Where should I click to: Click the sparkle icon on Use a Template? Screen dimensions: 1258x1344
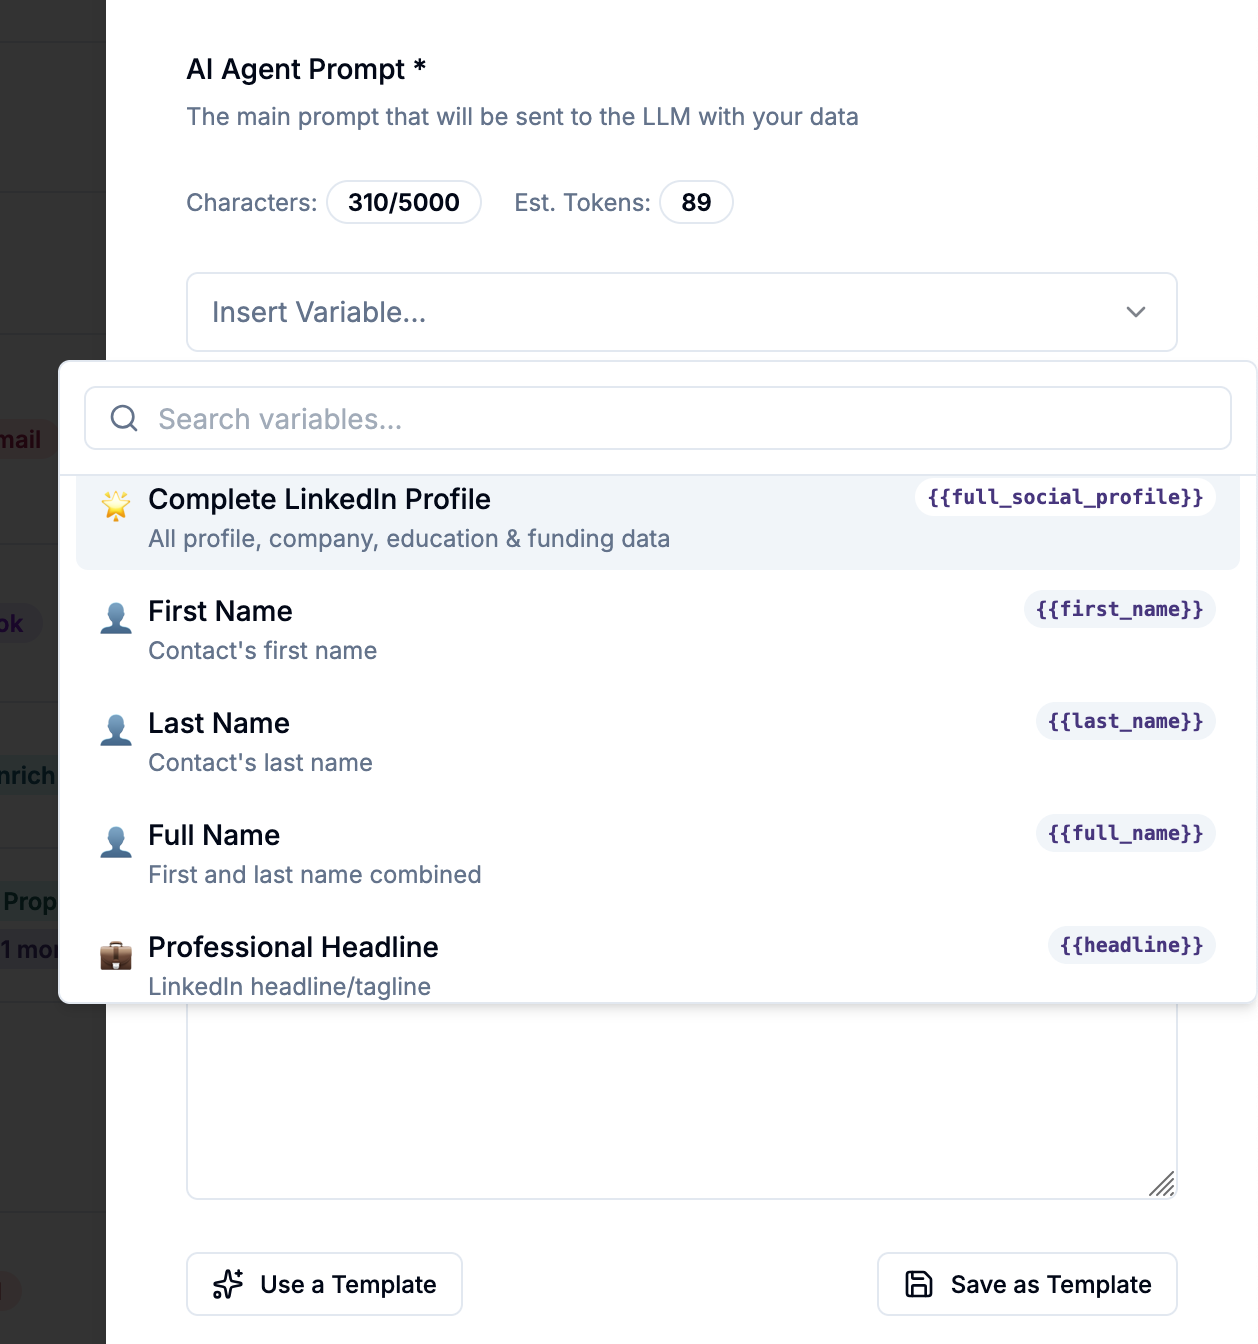pos(228,1284)
